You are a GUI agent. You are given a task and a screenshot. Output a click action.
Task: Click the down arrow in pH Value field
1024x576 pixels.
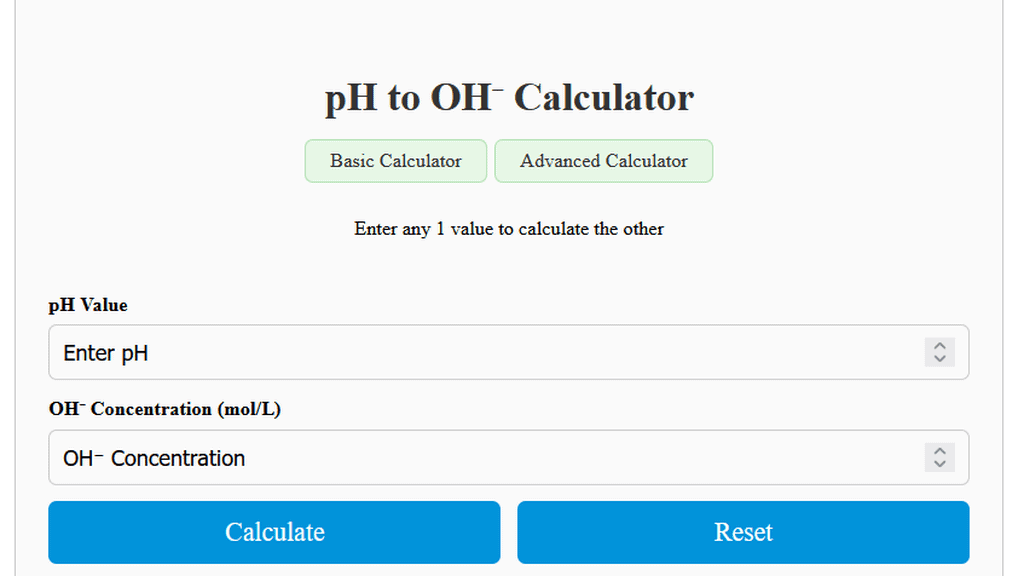[939, 358]
